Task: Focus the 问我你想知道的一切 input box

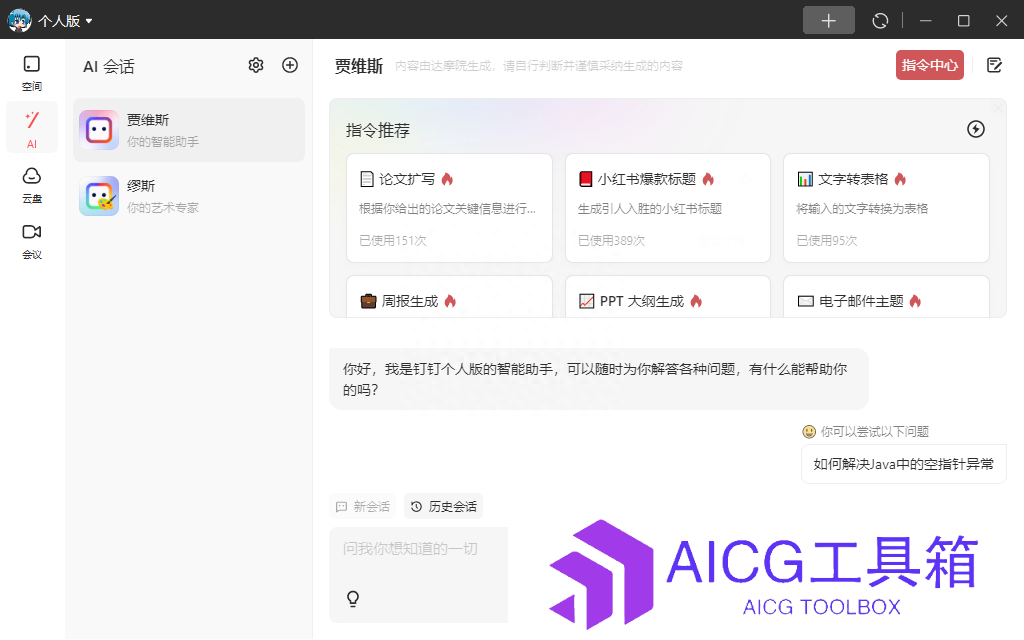Action: pyautogui.click(x=419, y=575)
